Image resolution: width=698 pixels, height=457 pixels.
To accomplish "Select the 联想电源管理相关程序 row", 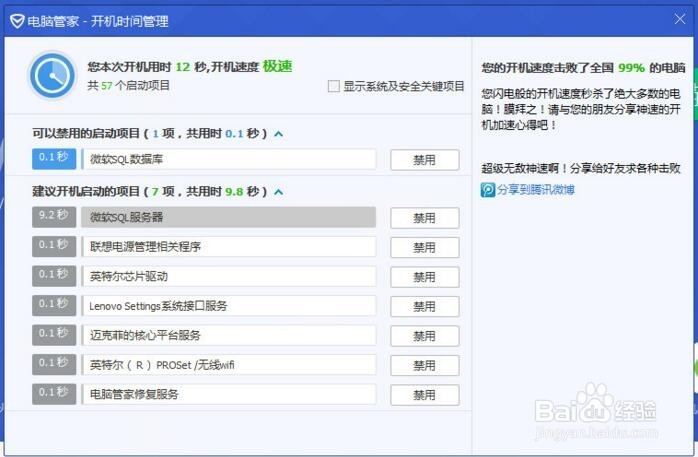I will [229, 247].
